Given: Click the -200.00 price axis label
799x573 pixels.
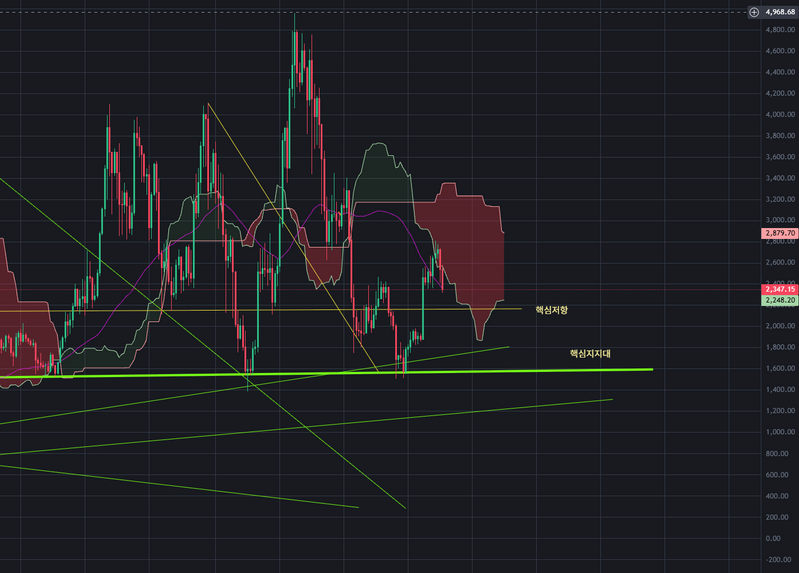Looking at the screenshot, I should 778,559.
